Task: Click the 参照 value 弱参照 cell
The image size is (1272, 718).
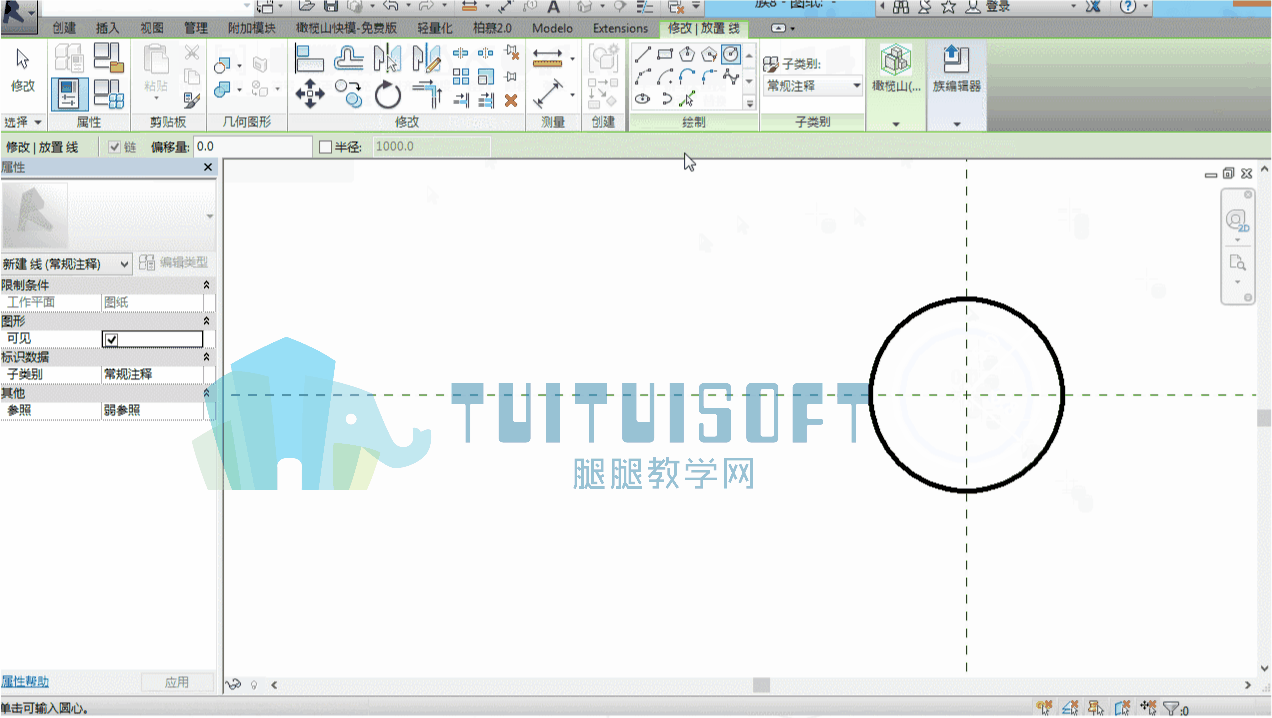Action: [x=152, y=411]
